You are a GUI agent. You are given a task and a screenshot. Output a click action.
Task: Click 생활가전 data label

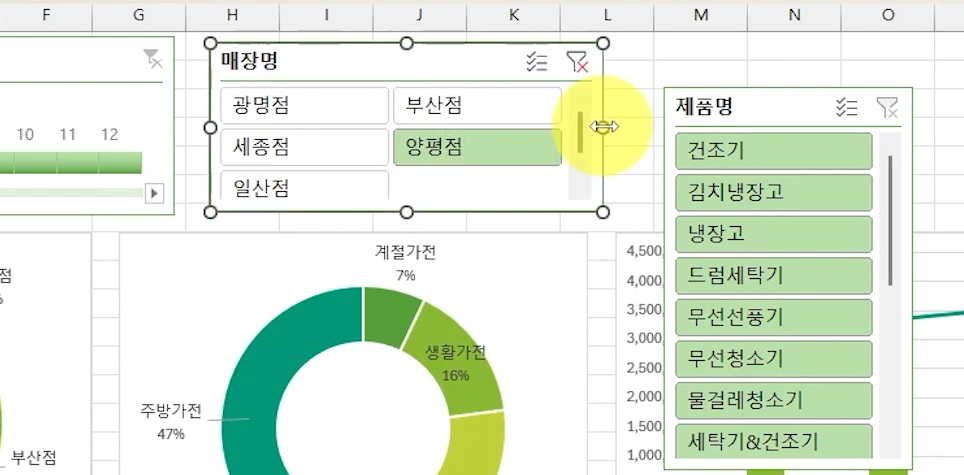[456, 363]
